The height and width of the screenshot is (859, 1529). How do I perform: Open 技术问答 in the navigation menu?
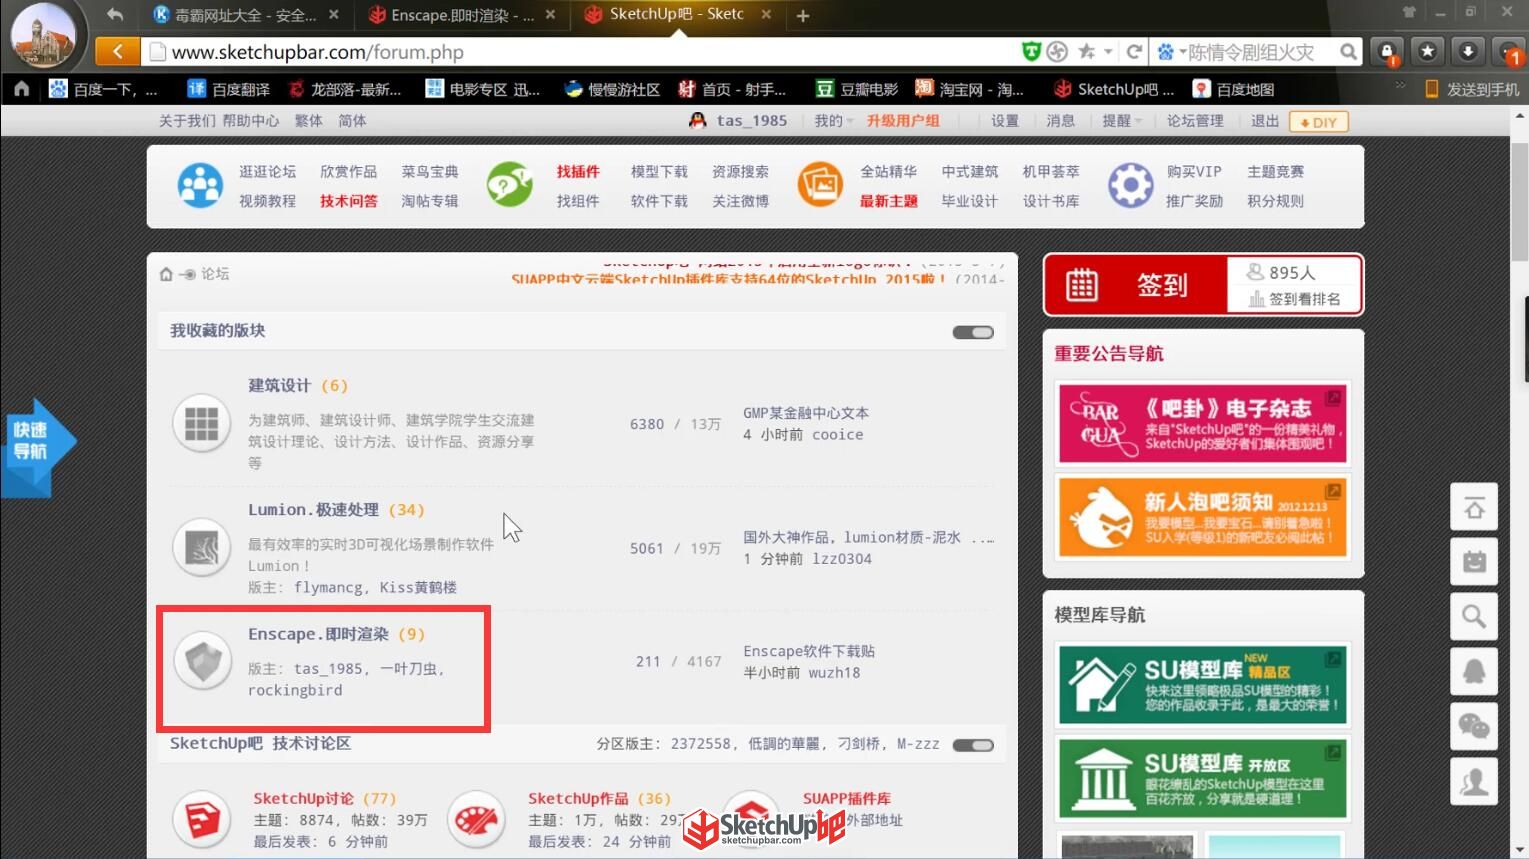click(349, 201)
